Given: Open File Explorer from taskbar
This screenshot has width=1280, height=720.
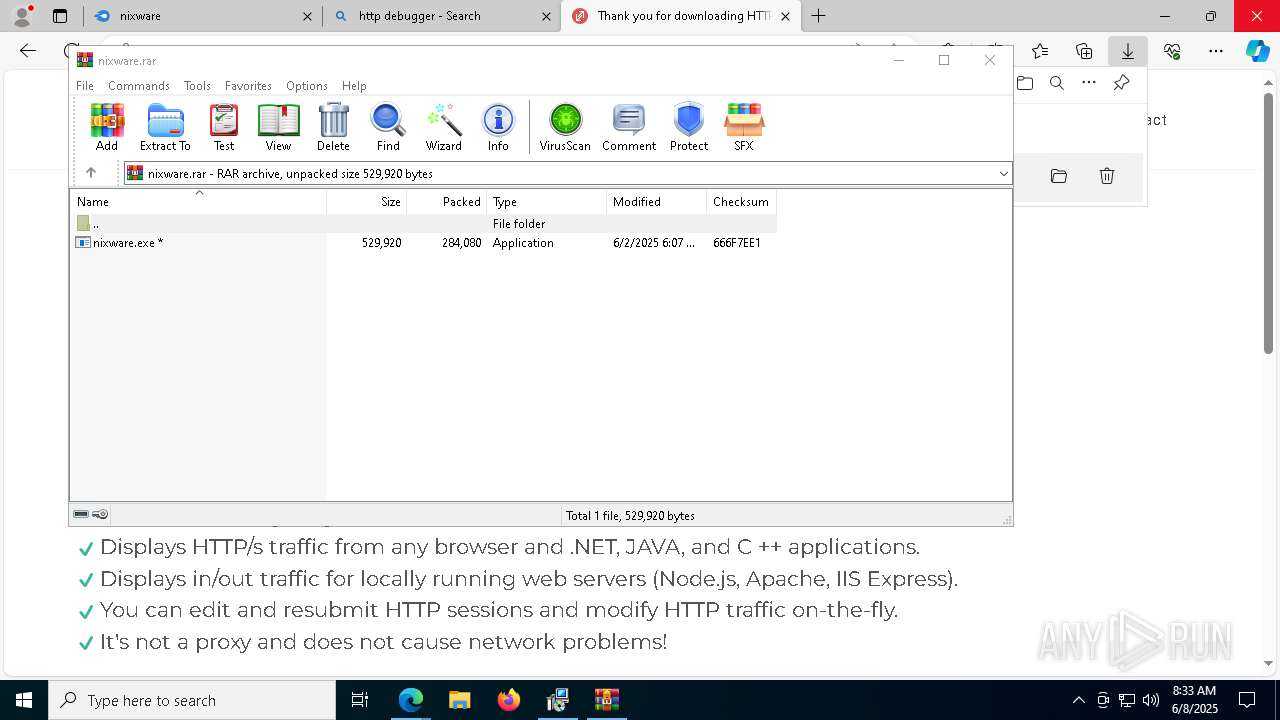Looking at the screenshot, I should coord(460,700).
